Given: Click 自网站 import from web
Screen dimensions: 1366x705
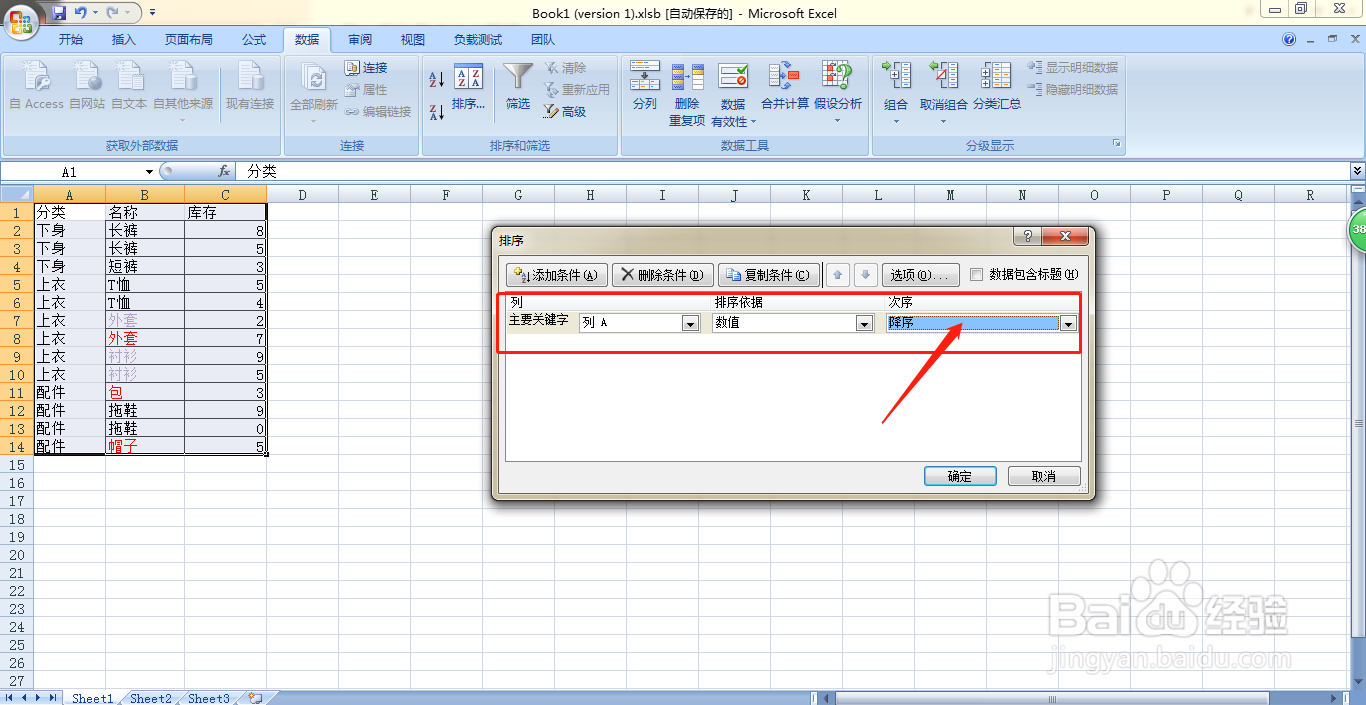Looking at the screenshot, I should (x=87, y=86).
